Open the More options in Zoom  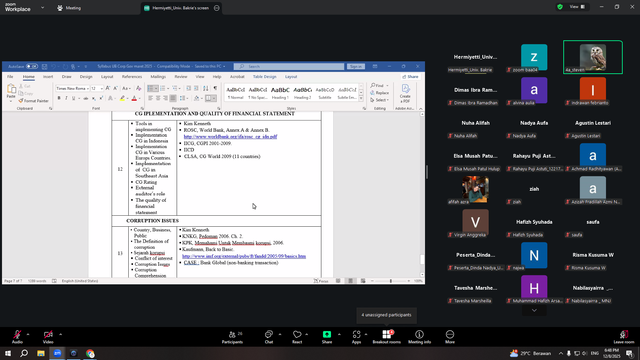tap(450, 337)
